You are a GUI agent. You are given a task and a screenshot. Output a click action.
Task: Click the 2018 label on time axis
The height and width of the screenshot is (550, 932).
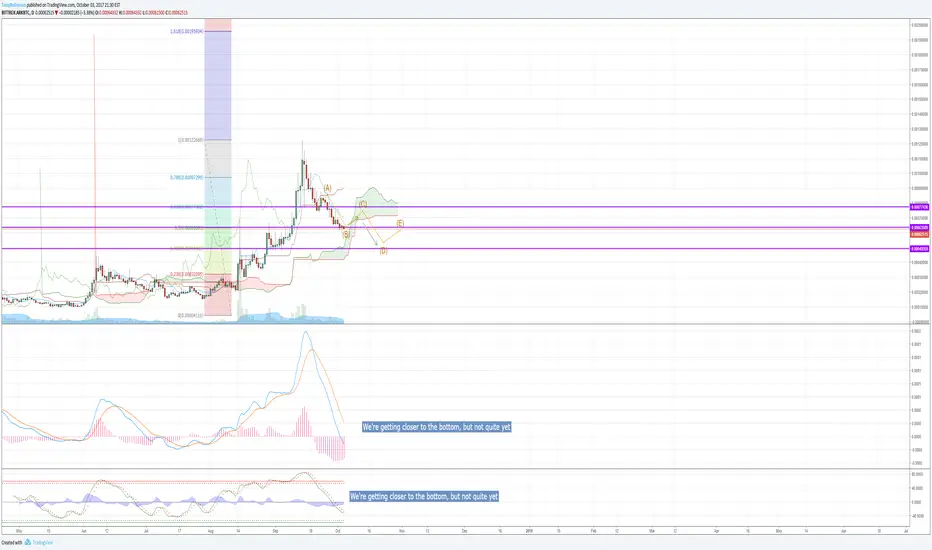[x=529, y=530]
